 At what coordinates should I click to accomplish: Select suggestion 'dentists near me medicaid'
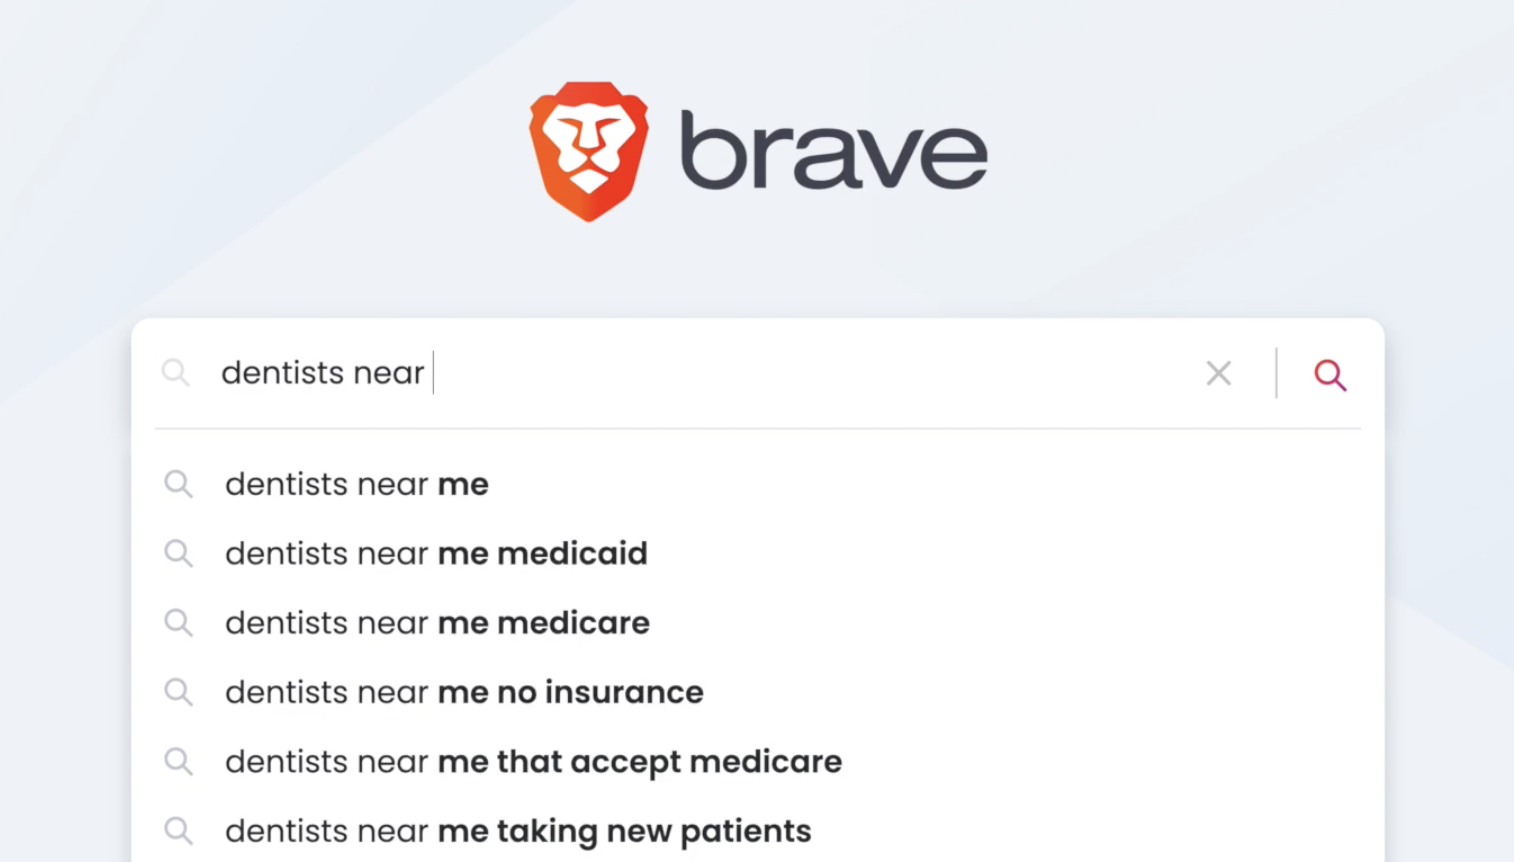click(757, 553)
